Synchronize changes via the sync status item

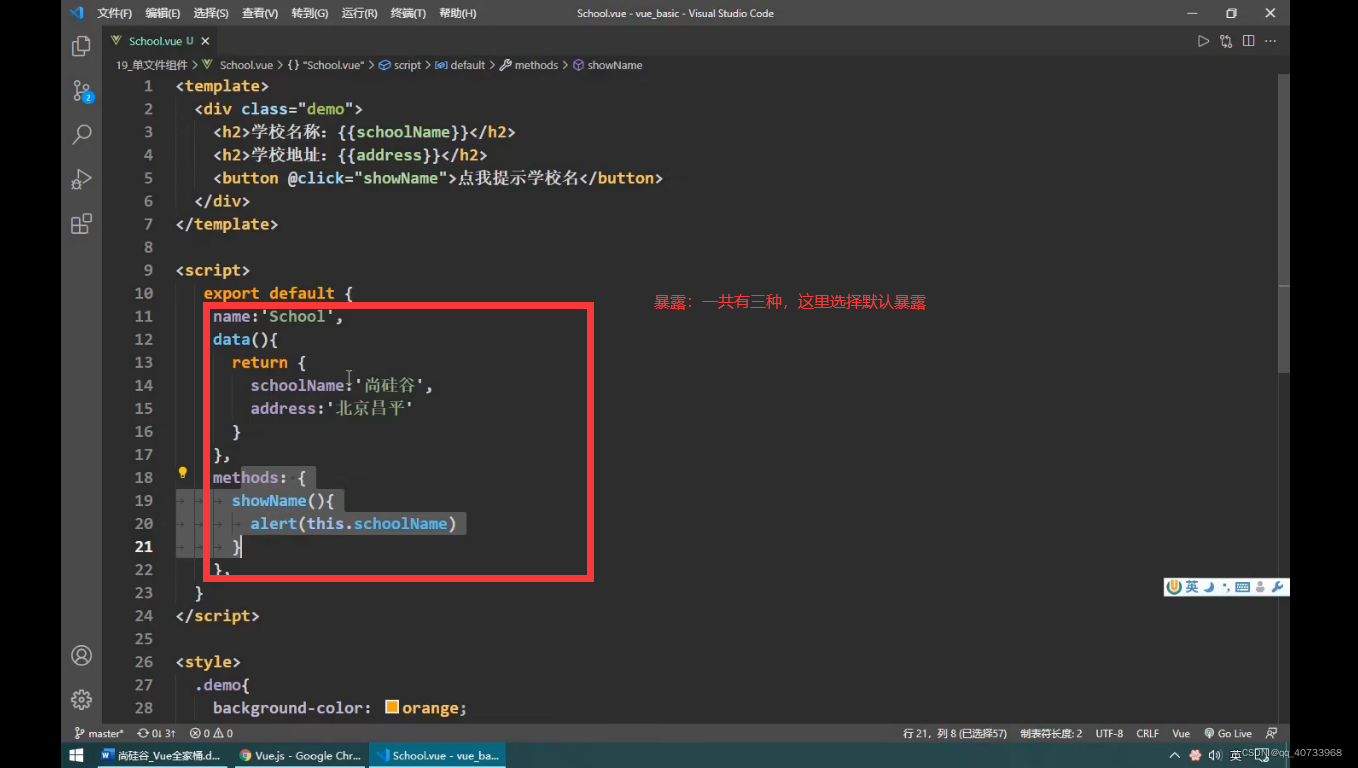coord(156,733)
